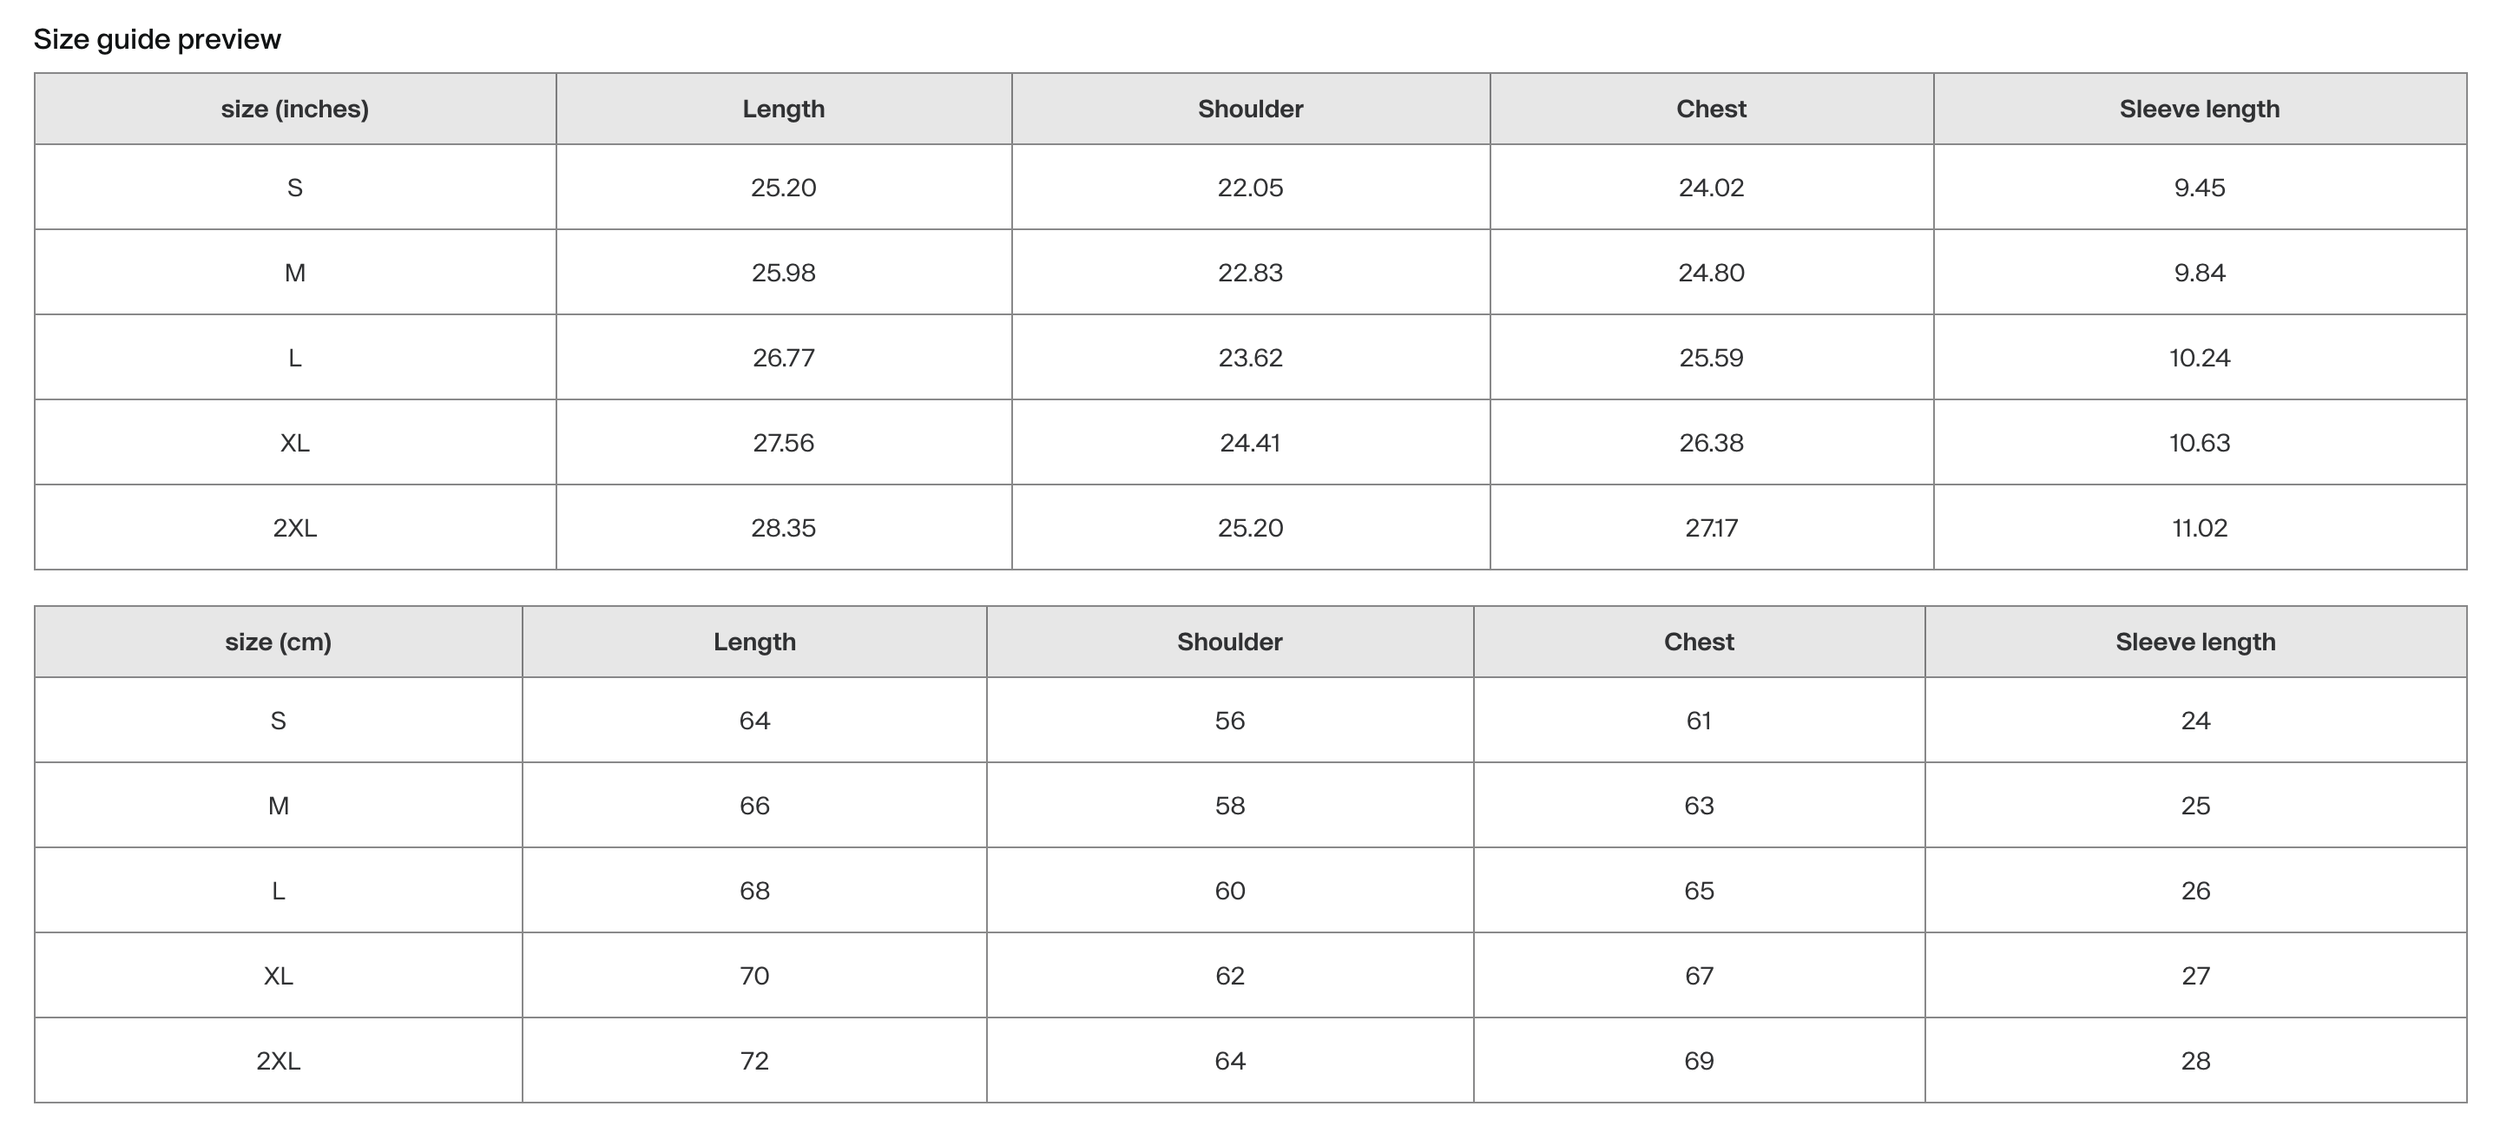Click the 27 sleeve length for XL
2500x1127 pixels.
tap(2196, 975)
